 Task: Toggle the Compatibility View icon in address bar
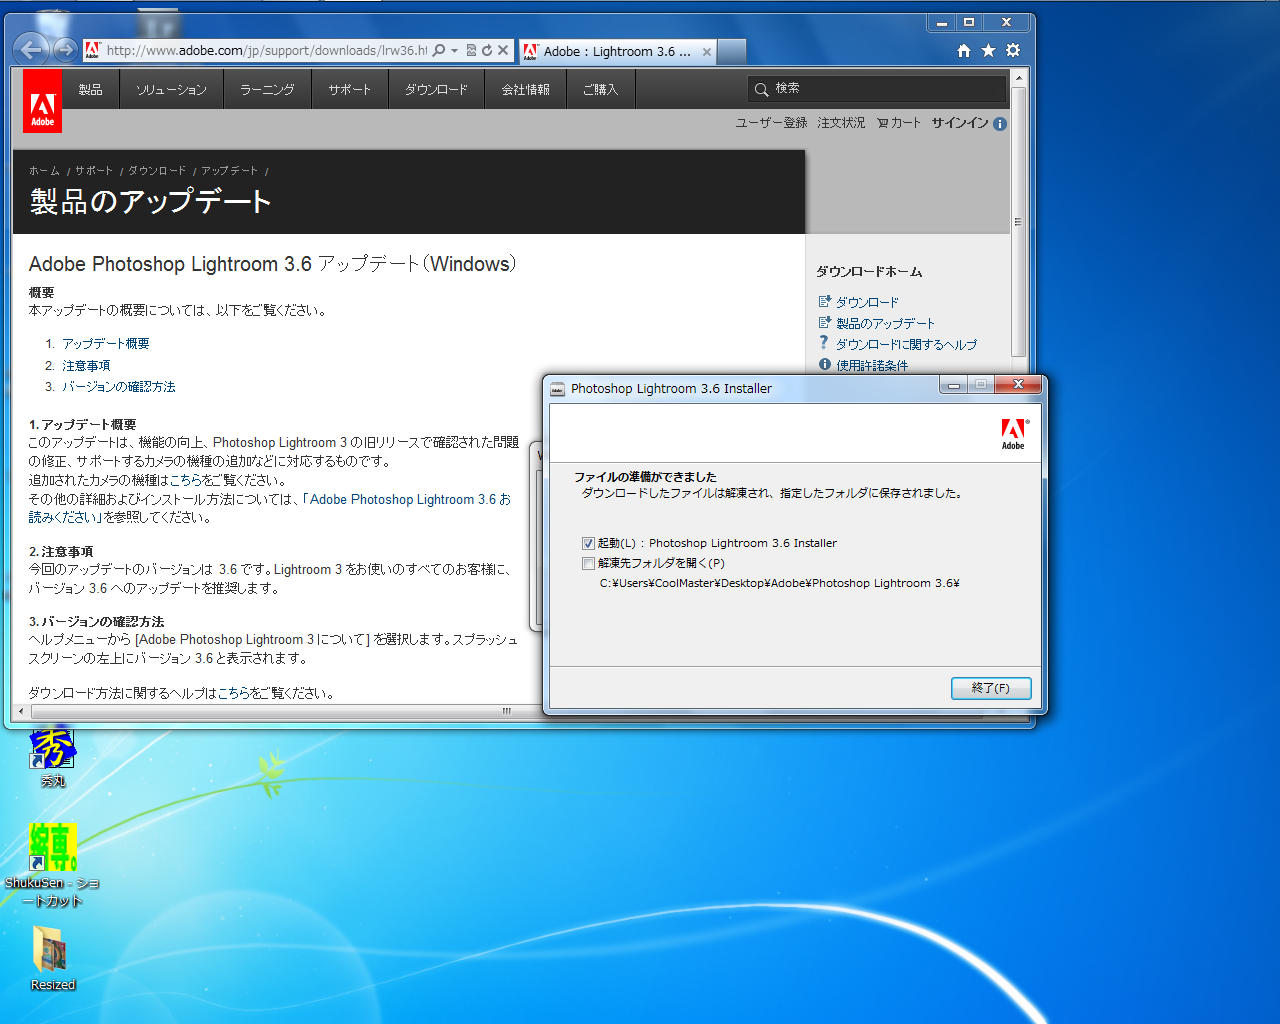point(471,50)
